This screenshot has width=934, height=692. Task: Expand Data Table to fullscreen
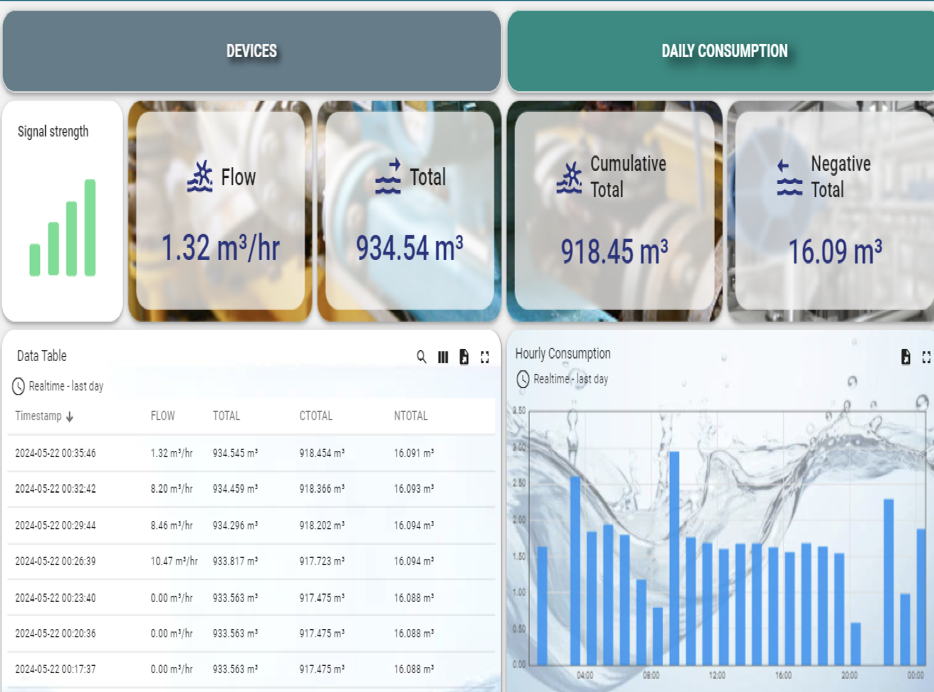(x=485, y=357)
